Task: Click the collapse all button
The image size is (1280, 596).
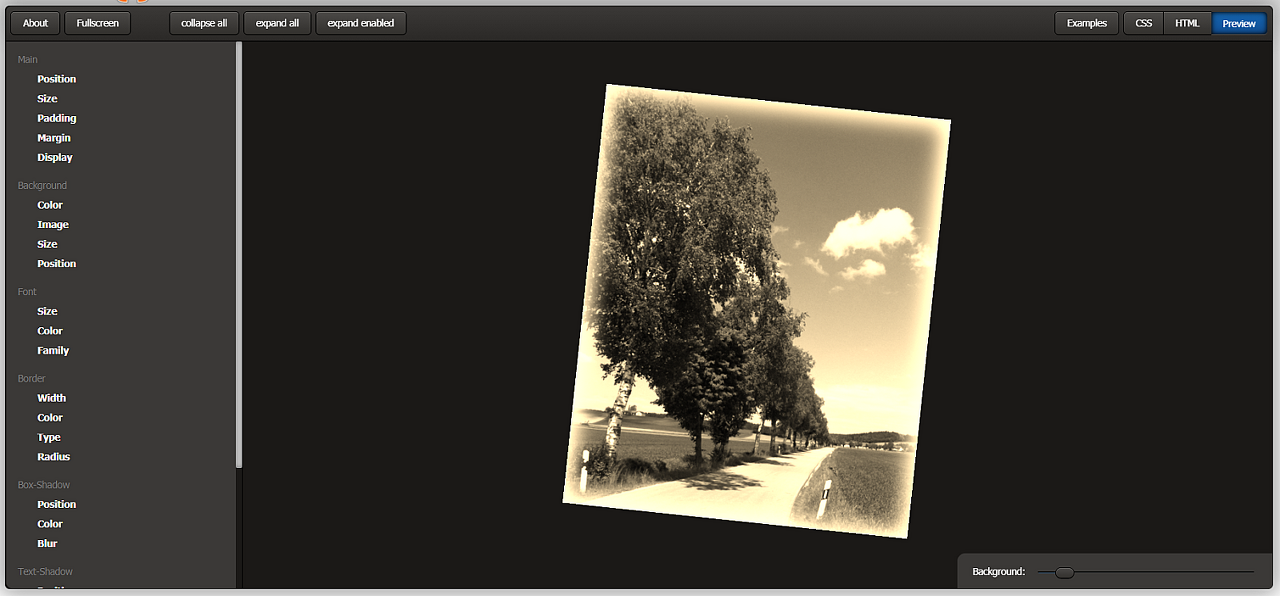Action: click(204, 23)
